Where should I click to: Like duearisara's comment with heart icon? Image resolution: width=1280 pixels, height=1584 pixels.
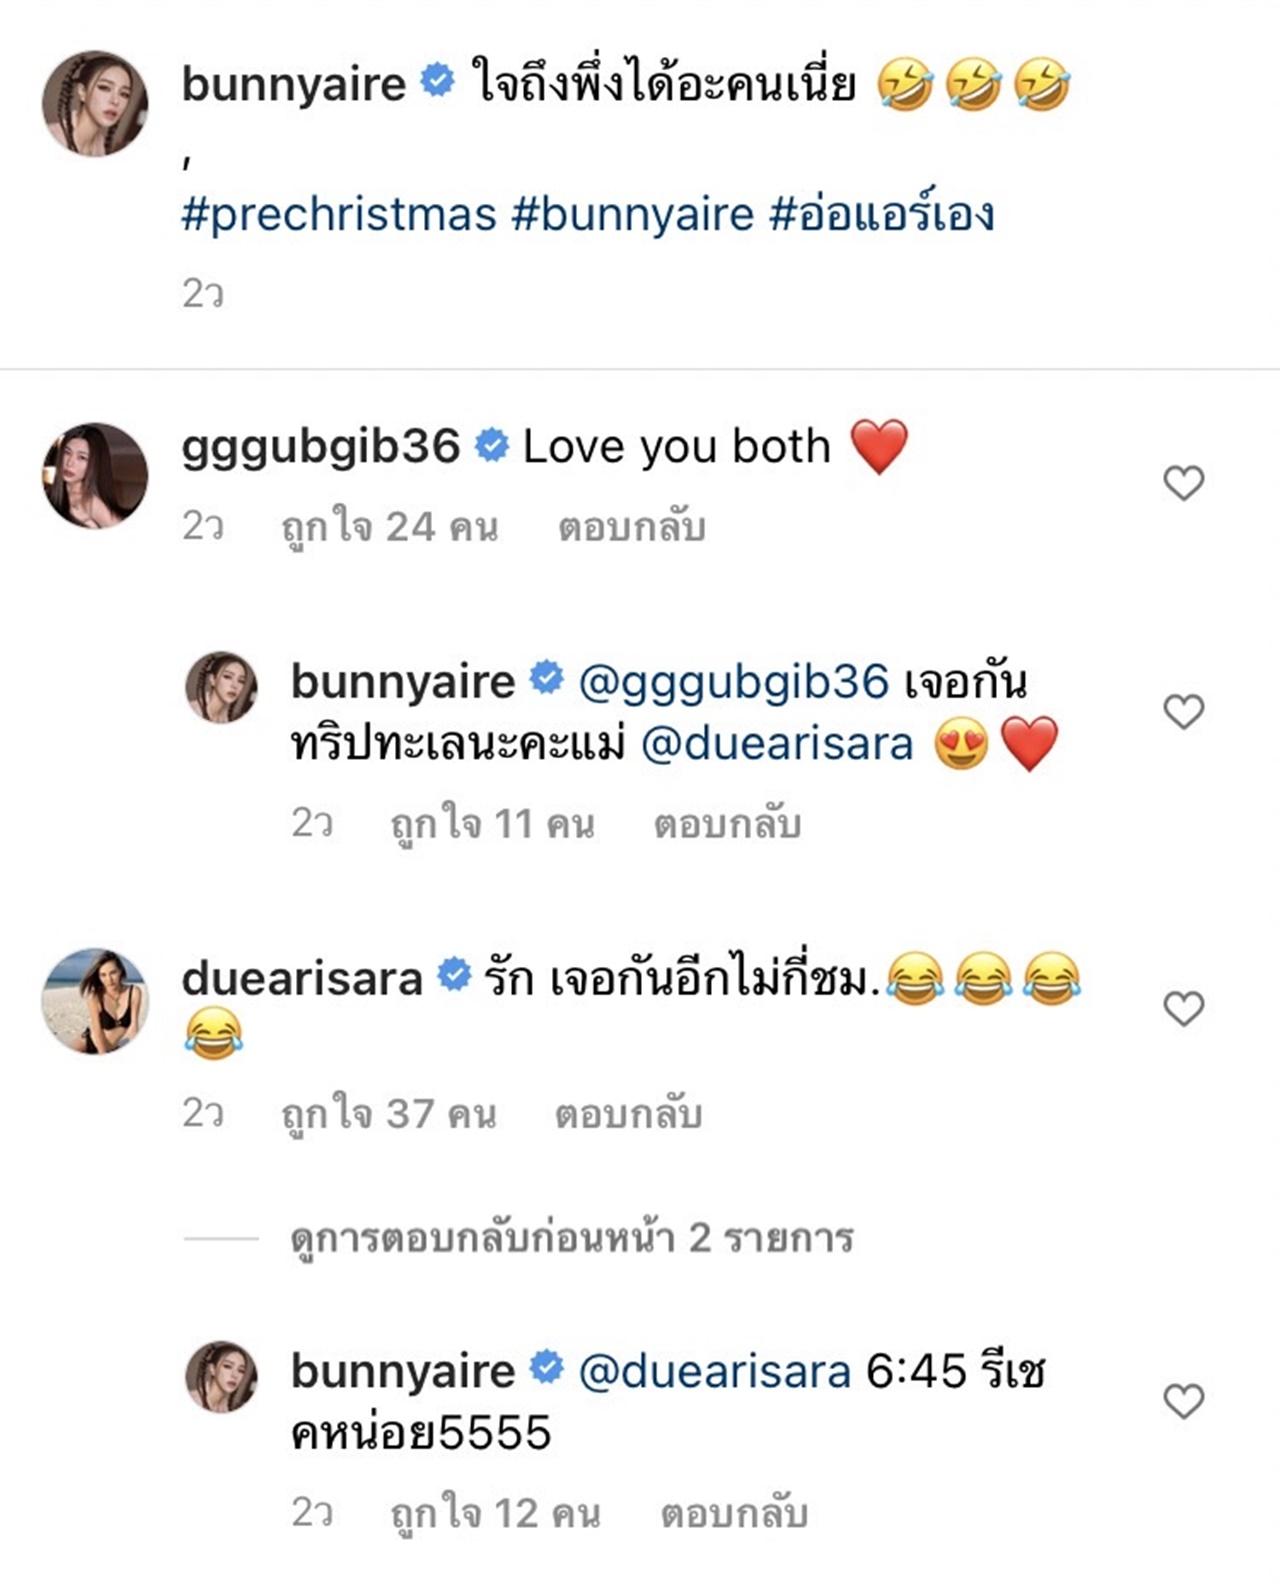click(1183, 1009)
